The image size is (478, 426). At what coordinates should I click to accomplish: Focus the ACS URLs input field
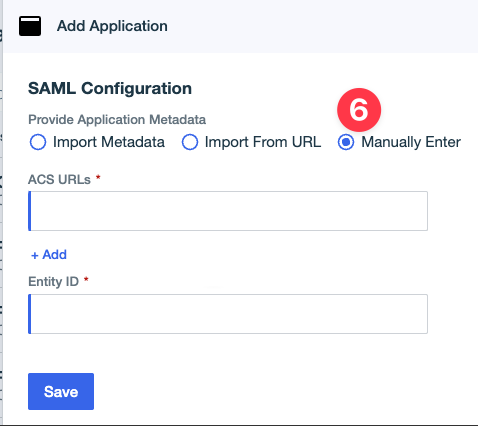[228, 211]
